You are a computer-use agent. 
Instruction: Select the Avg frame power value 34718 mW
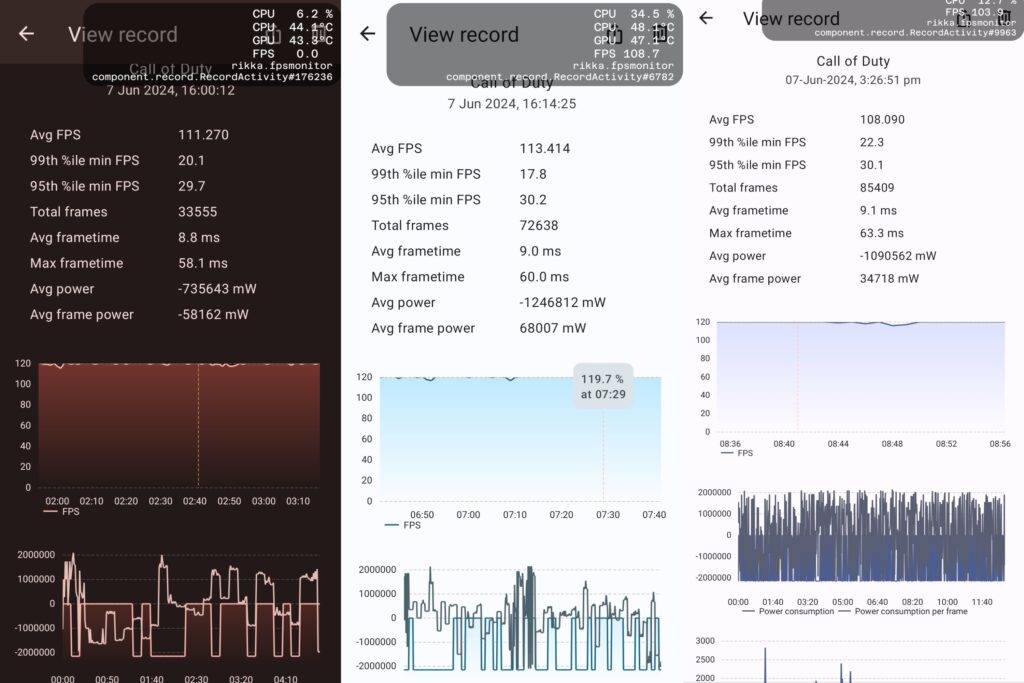click(889, 279)
